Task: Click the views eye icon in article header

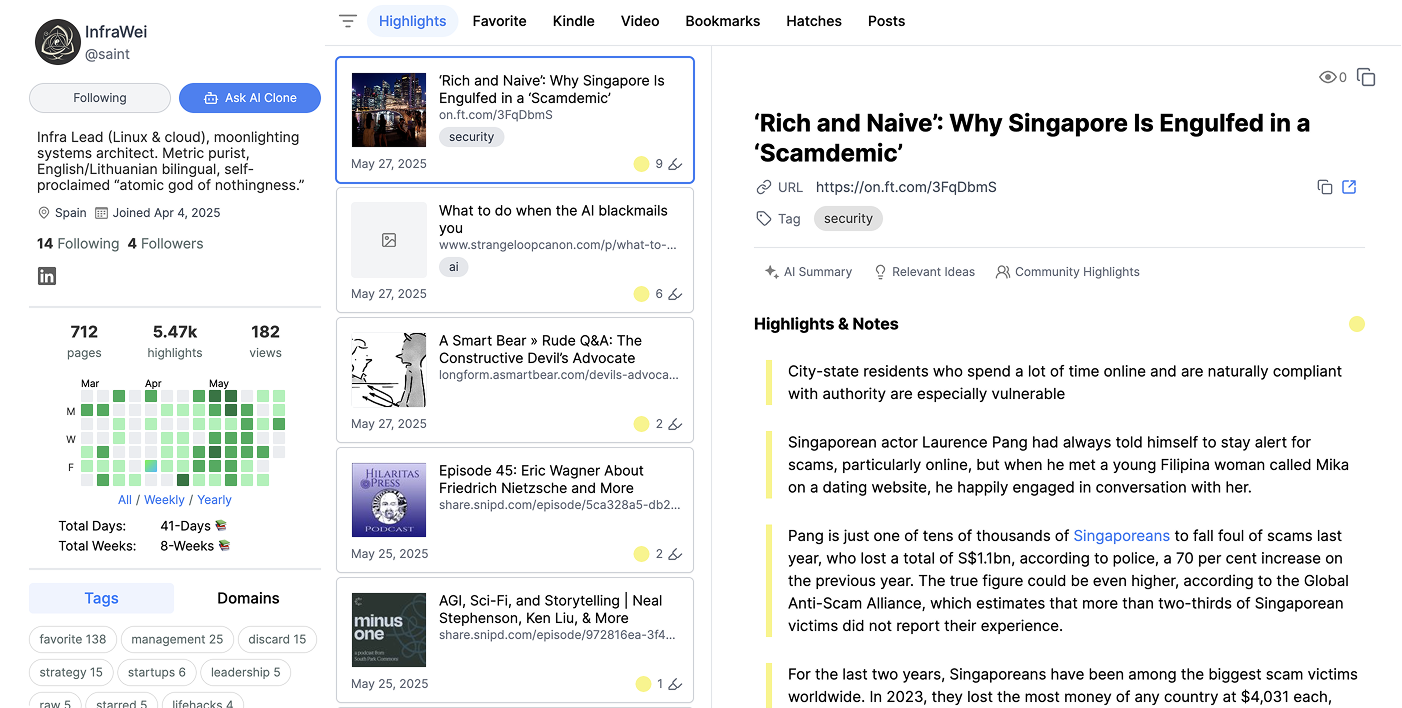Action: 1328,77
